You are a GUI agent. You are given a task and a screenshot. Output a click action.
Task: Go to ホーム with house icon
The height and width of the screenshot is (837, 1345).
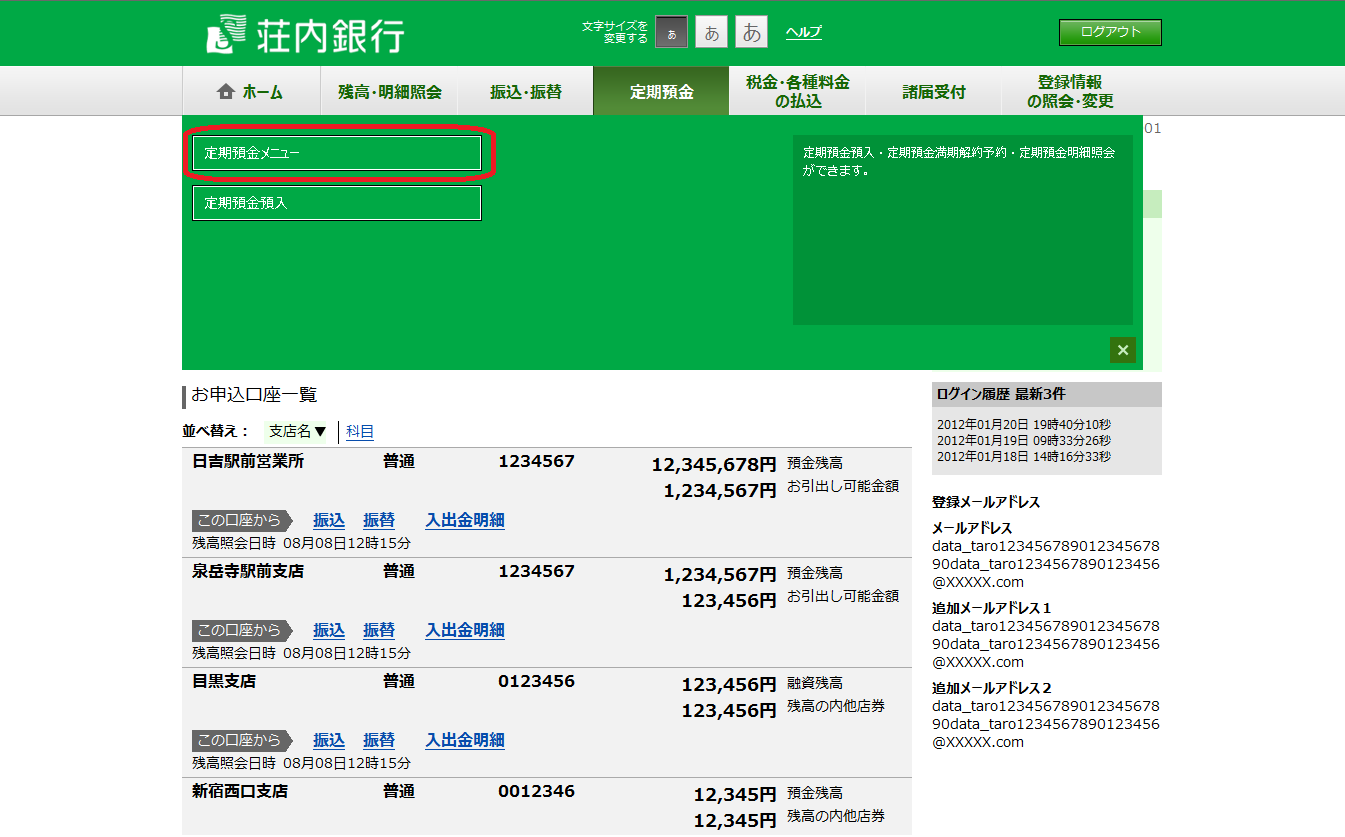[x=250, y=92]
